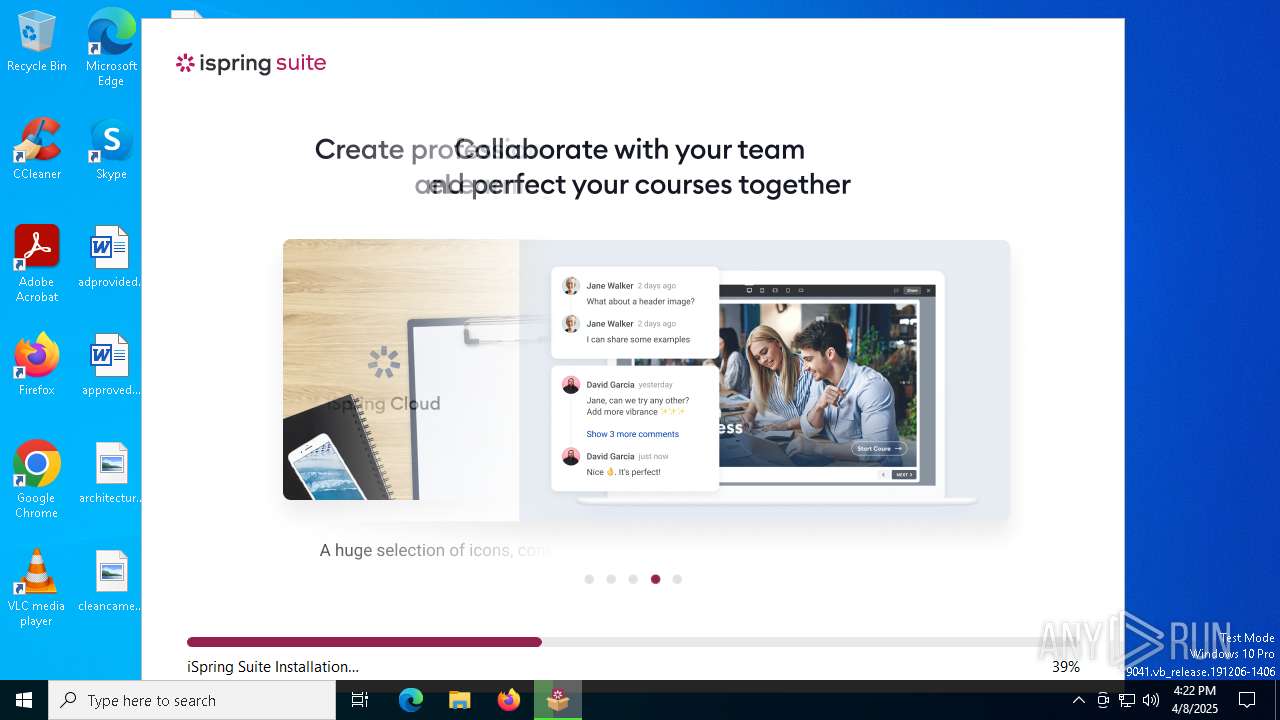Screen dimensions: 1280x720
Task: Open the Windows Start menu
Action: click(24, 700)
